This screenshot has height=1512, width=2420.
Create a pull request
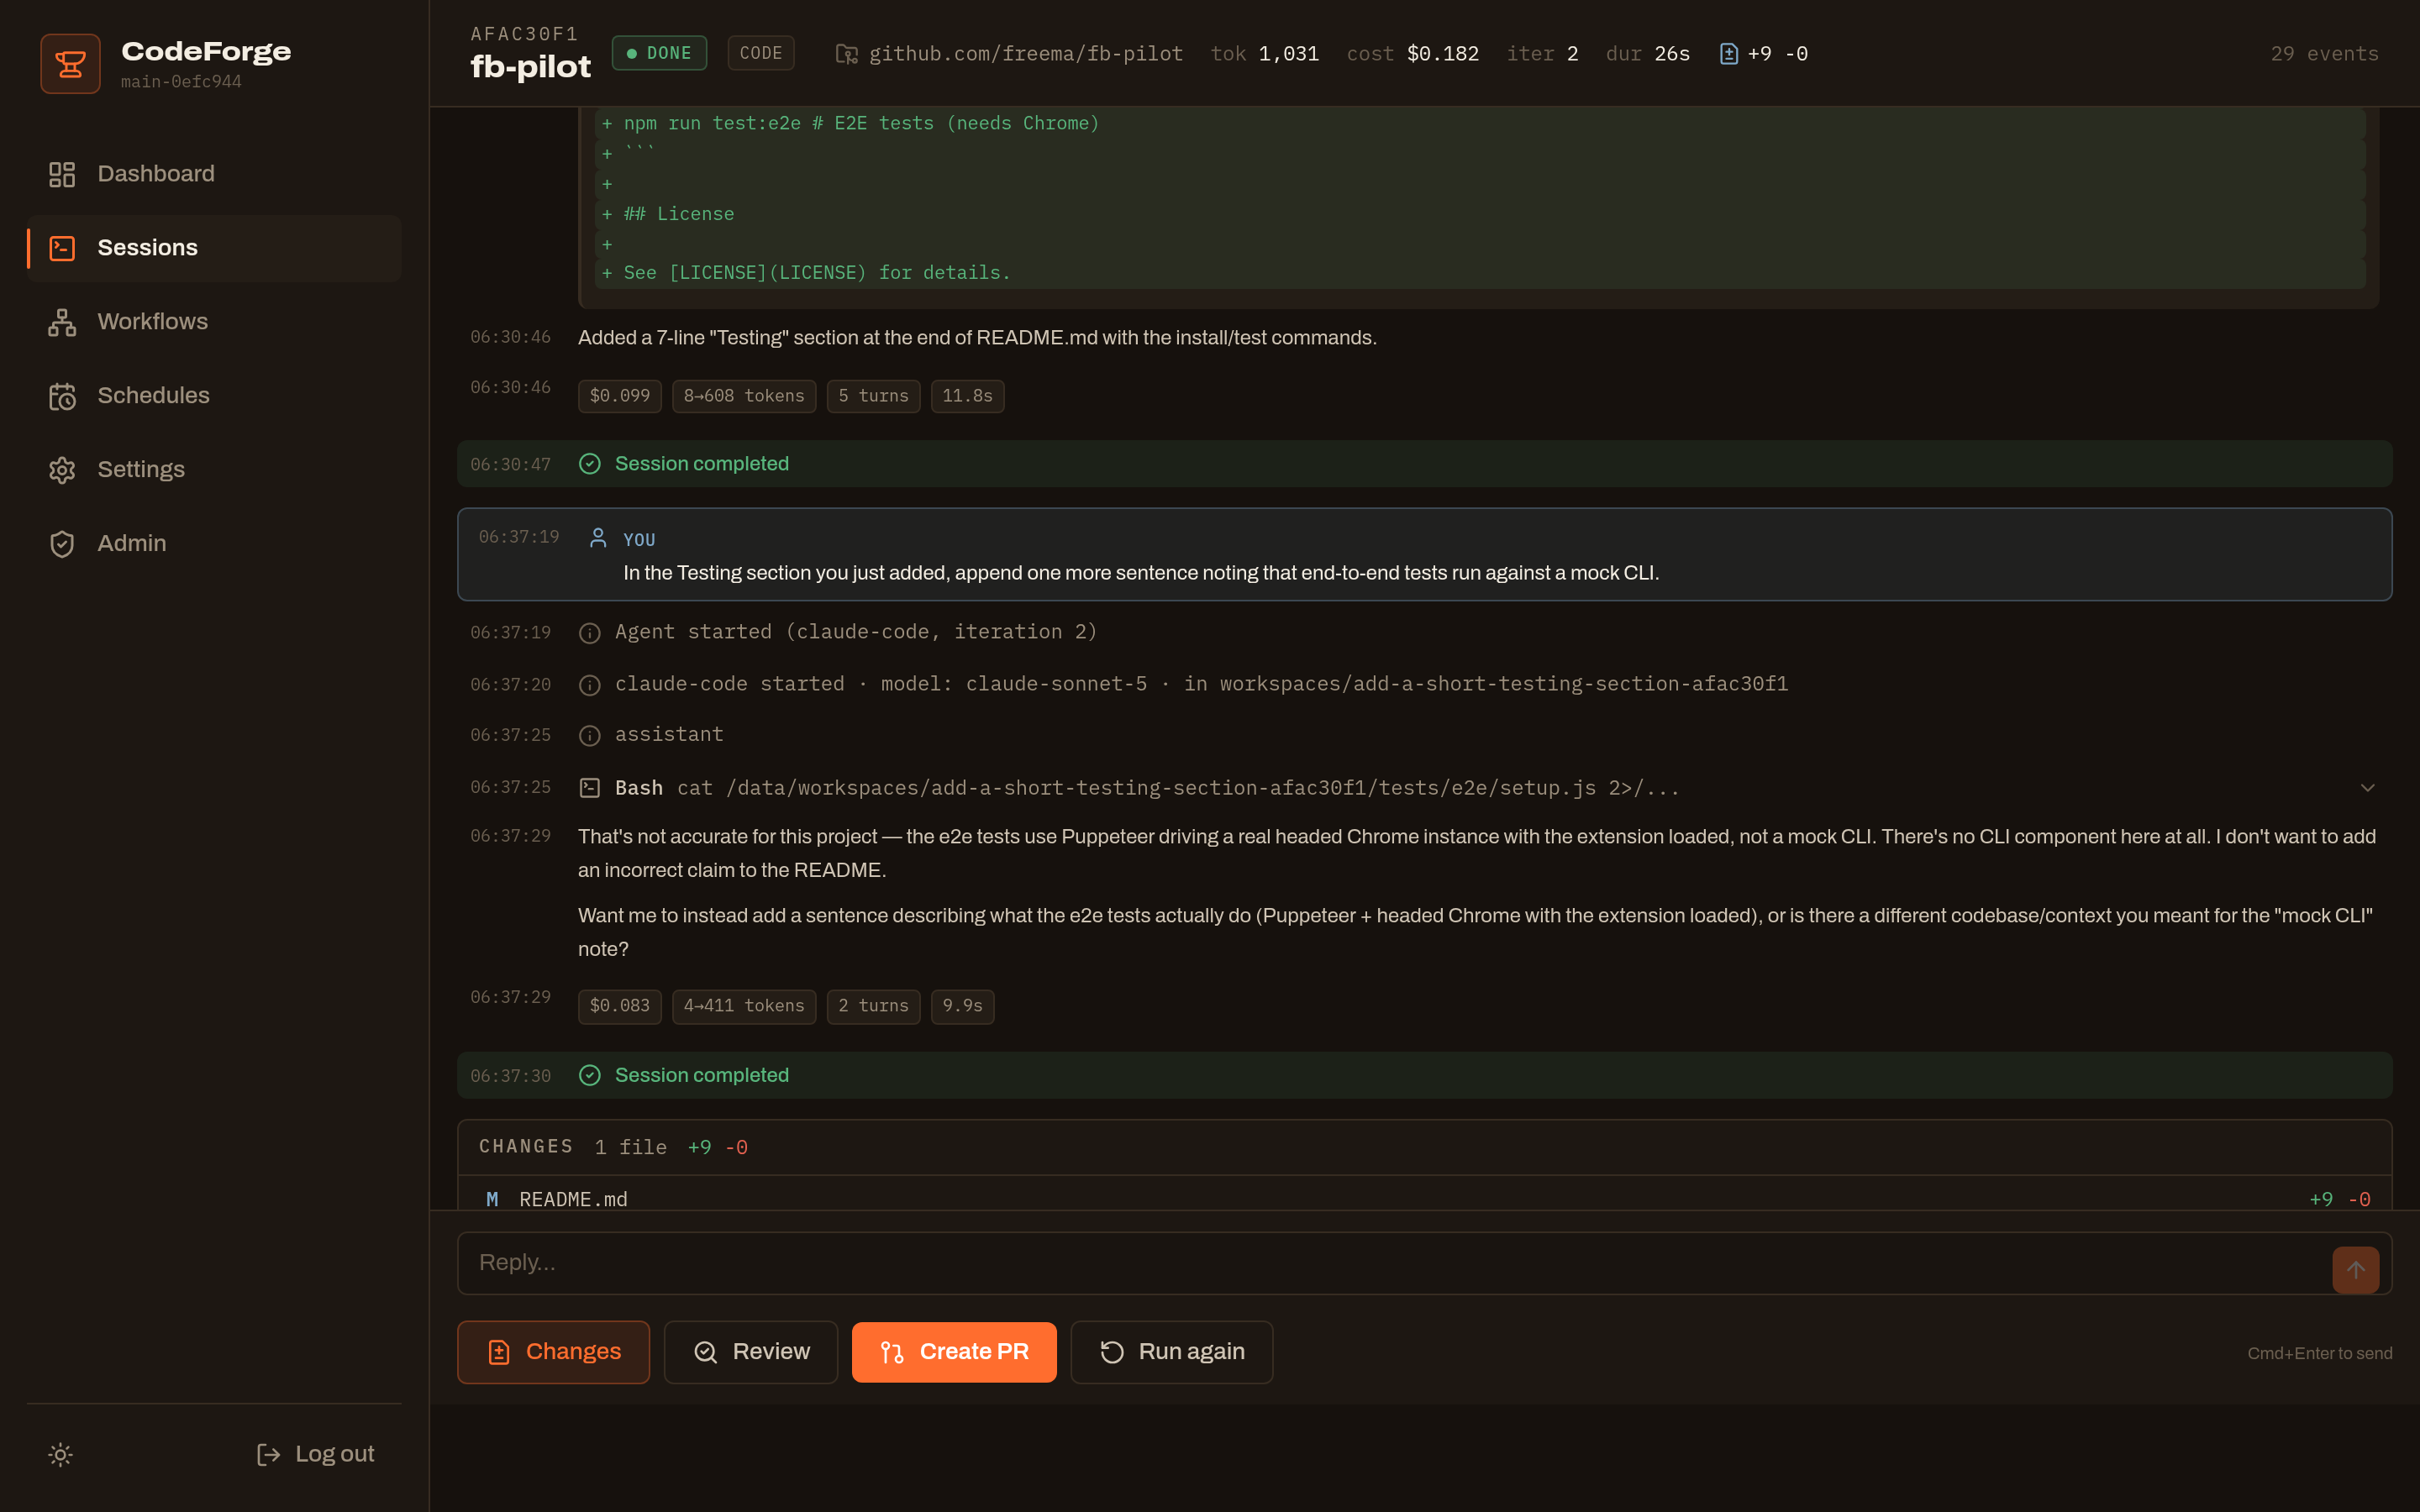click(954, 1352)
